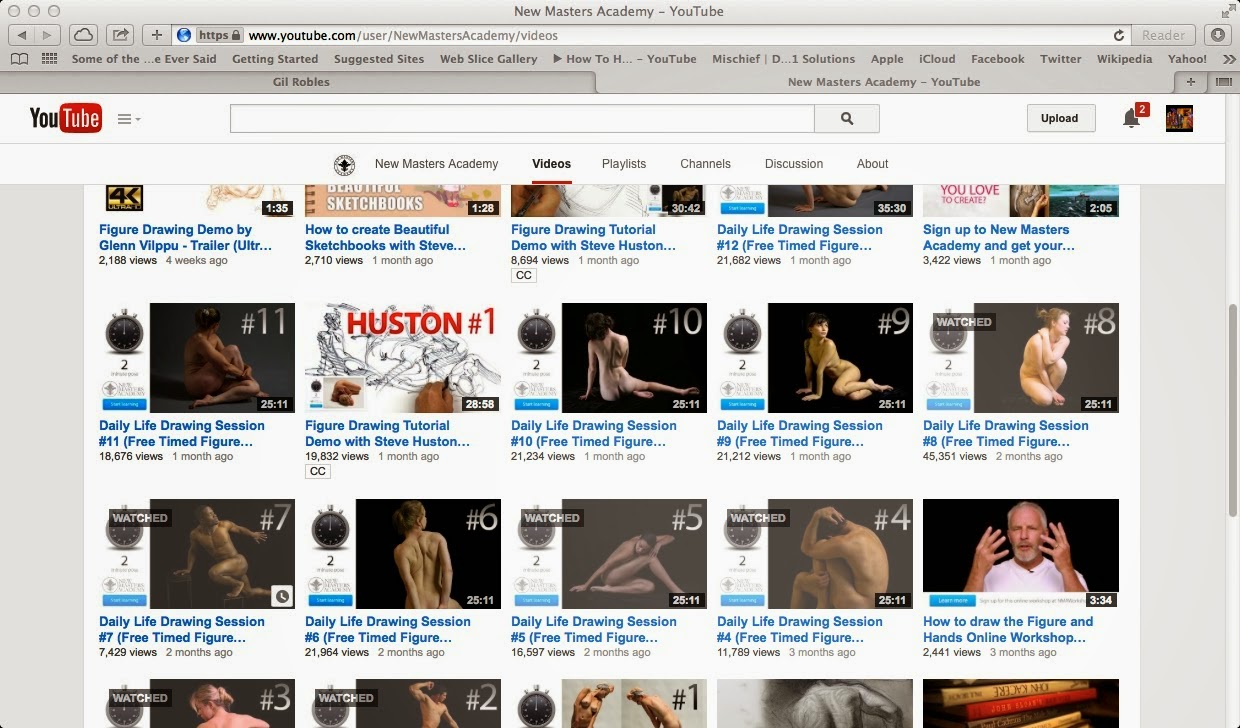The width and height of the screenshot is (1240, 728).
Task: Click the CC badge under 8,694 views video
Action: pos(524,276)
